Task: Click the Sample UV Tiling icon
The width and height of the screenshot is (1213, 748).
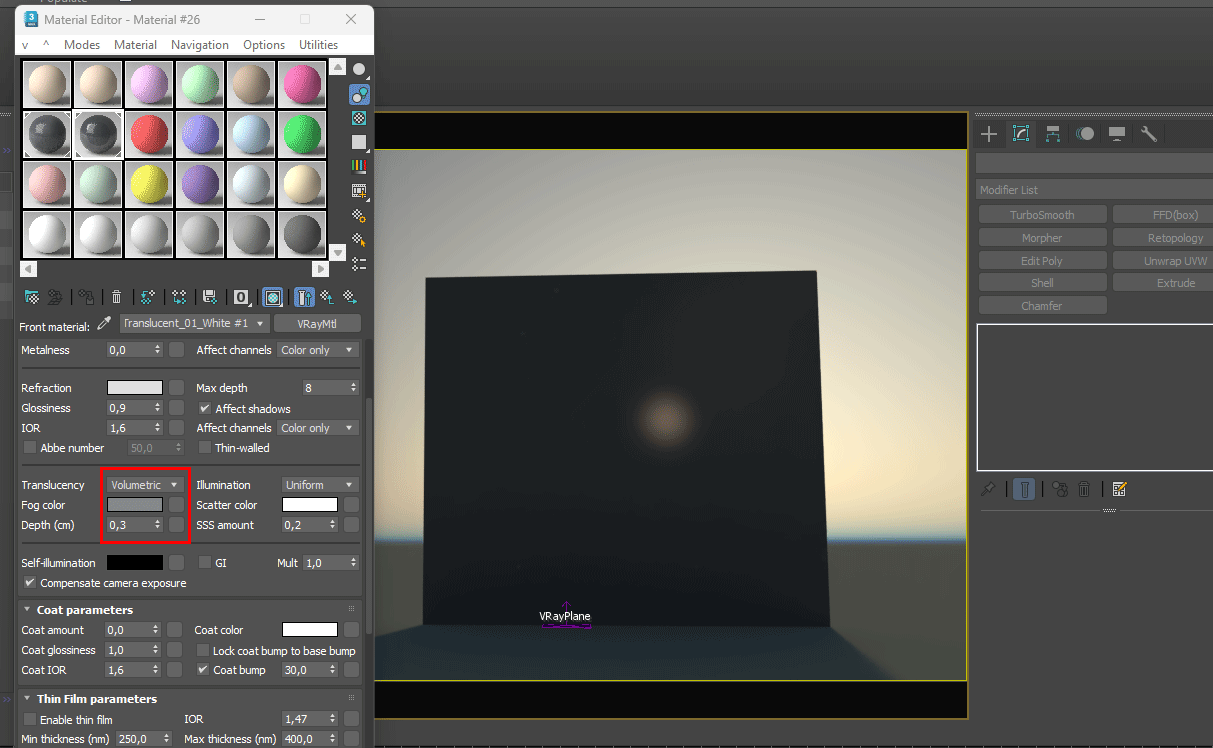Action: tap(359, 142)
